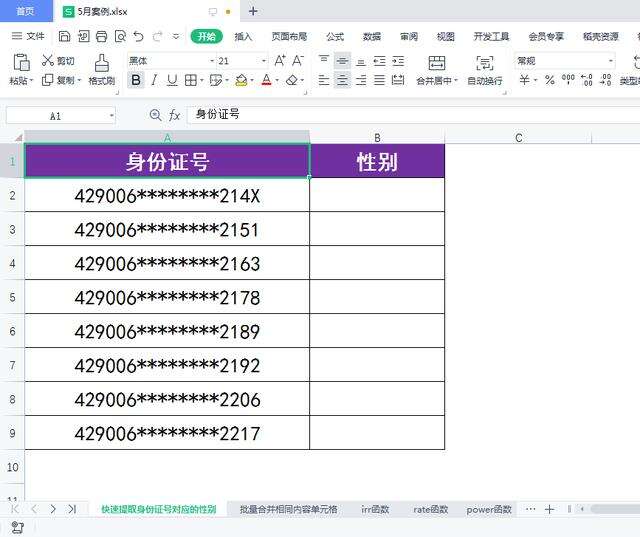This screenshot has height=537, width=640.
Task: Toggle bold formatting button
Action: click(136, 80)
